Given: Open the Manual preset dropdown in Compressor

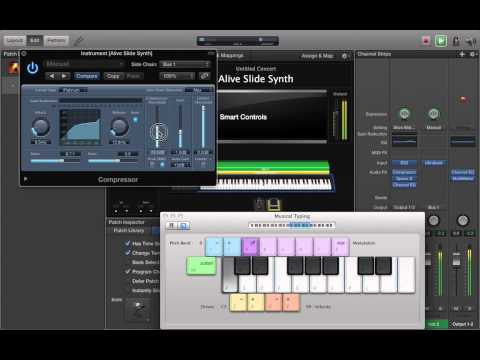Looking at the screenshot, I should [x=84, y=64].
